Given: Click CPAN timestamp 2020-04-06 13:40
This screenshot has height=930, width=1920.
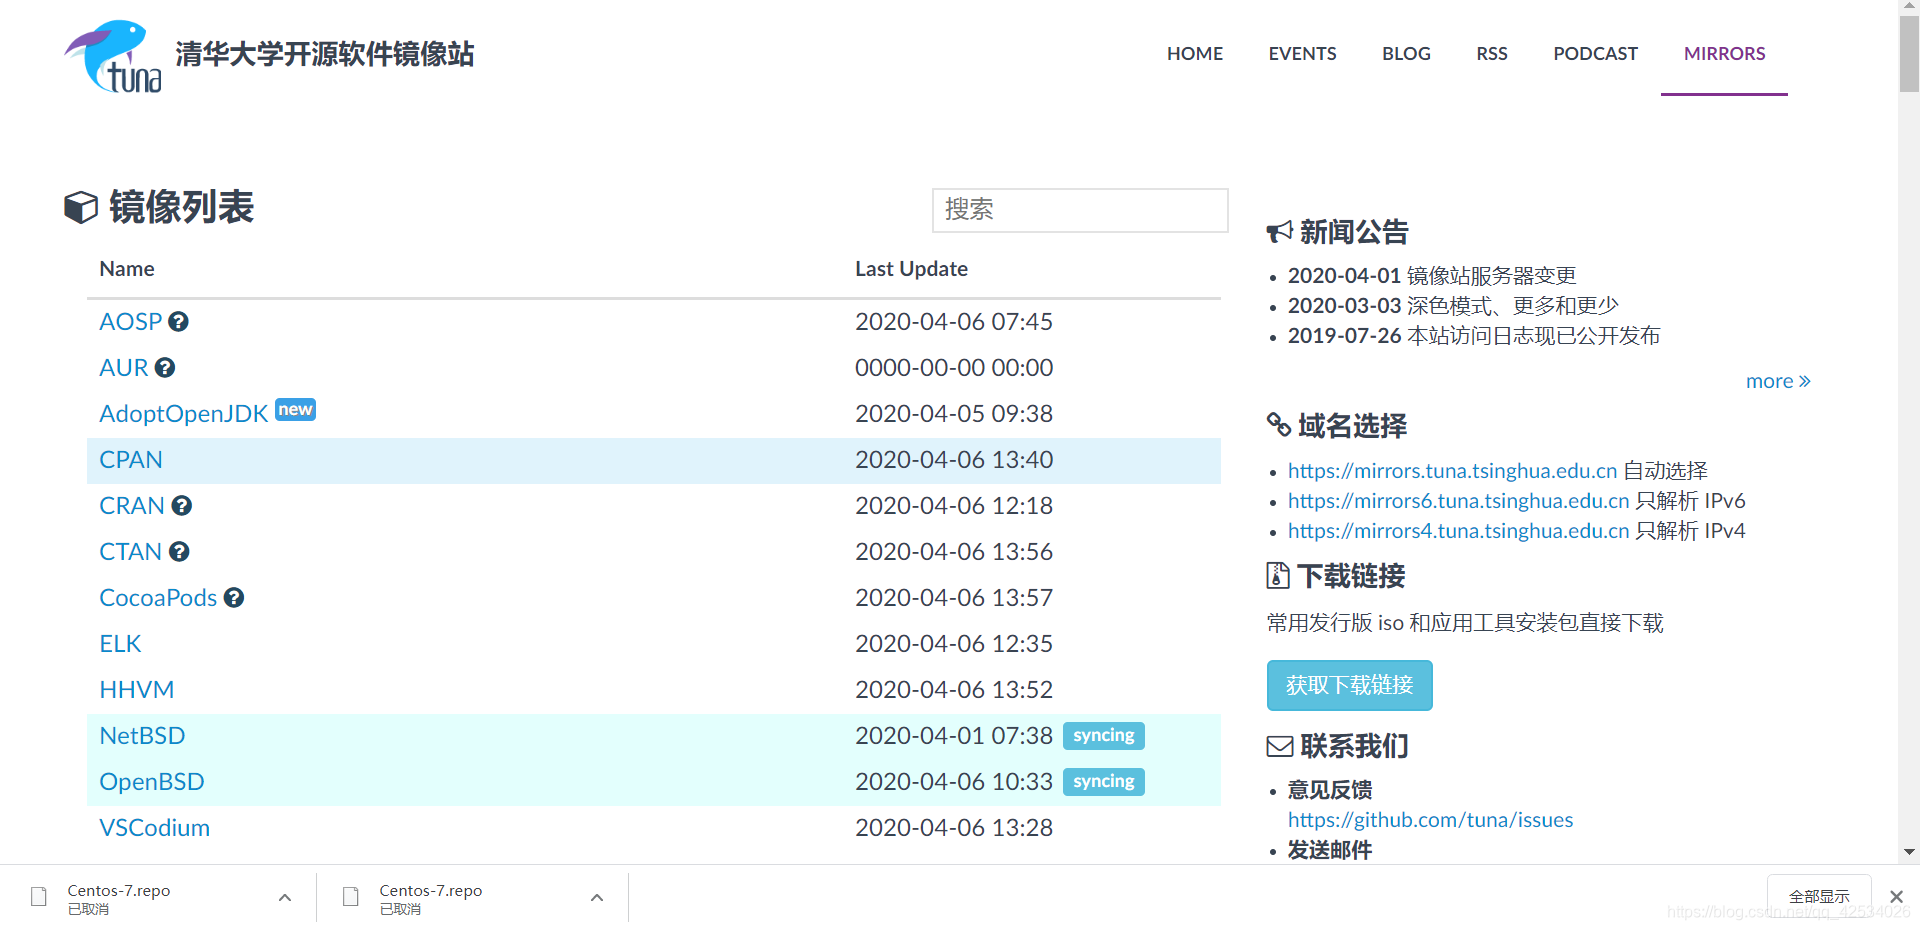Looking at the screenshot, I should 954,460.
